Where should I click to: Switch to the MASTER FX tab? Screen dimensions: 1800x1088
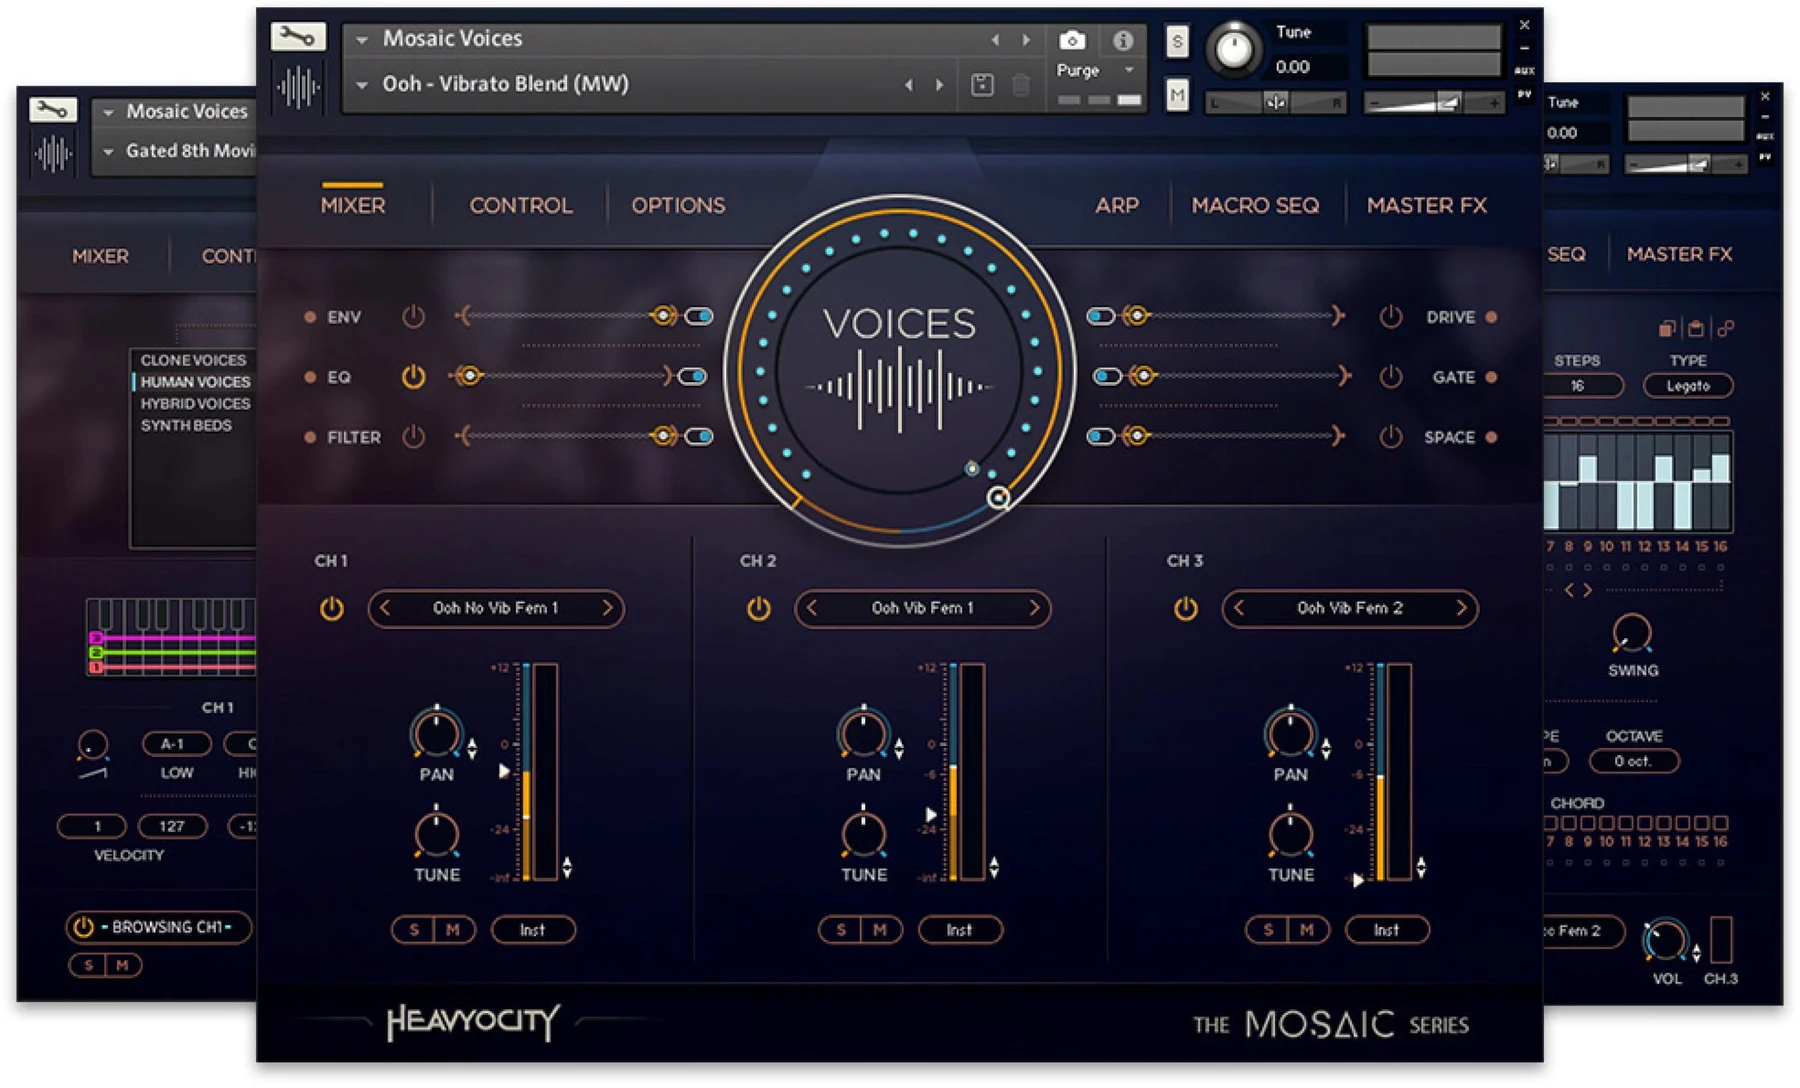(x=1427, y=205)
